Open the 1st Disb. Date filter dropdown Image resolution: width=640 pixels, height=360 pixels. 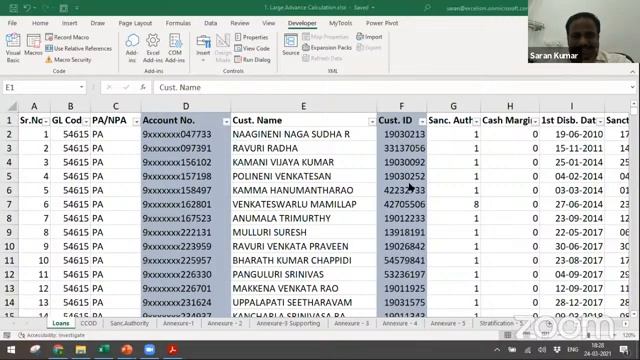[x=600, y=121]
